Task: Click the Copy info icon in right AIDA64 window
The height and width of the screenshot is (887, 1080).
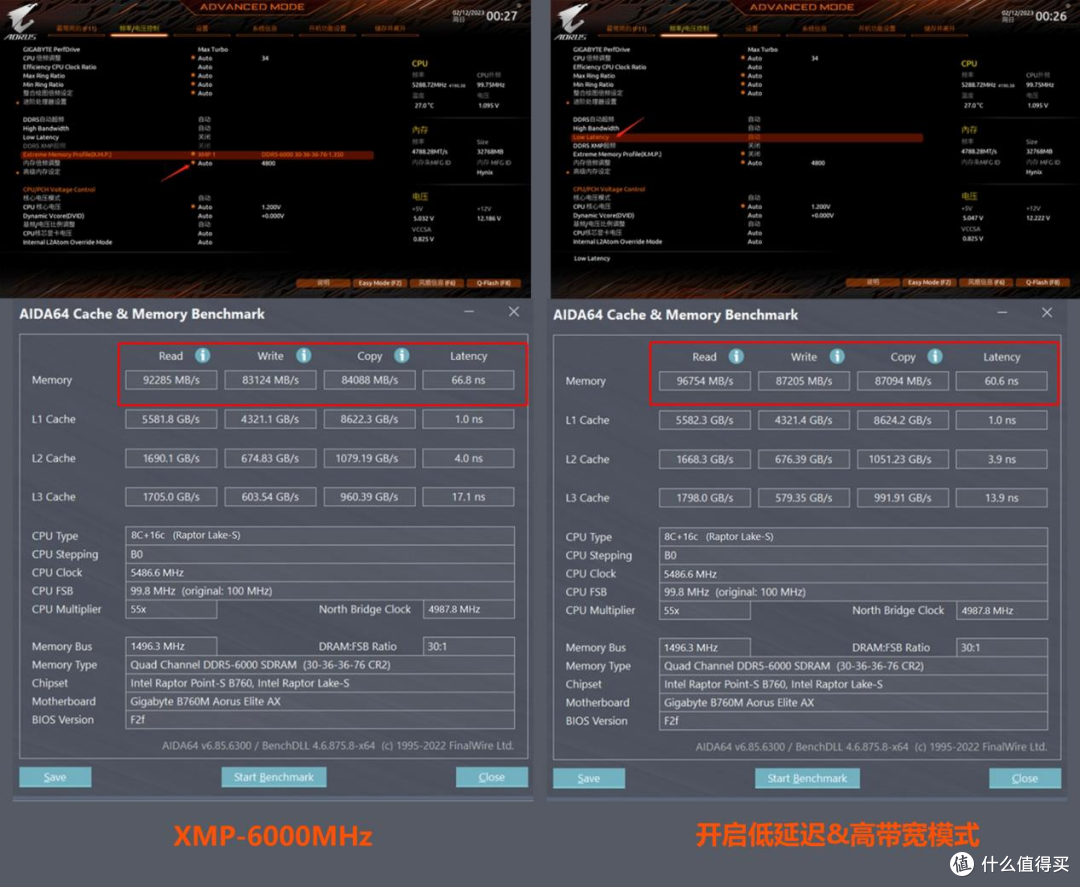Action: (x=935, y=356)
